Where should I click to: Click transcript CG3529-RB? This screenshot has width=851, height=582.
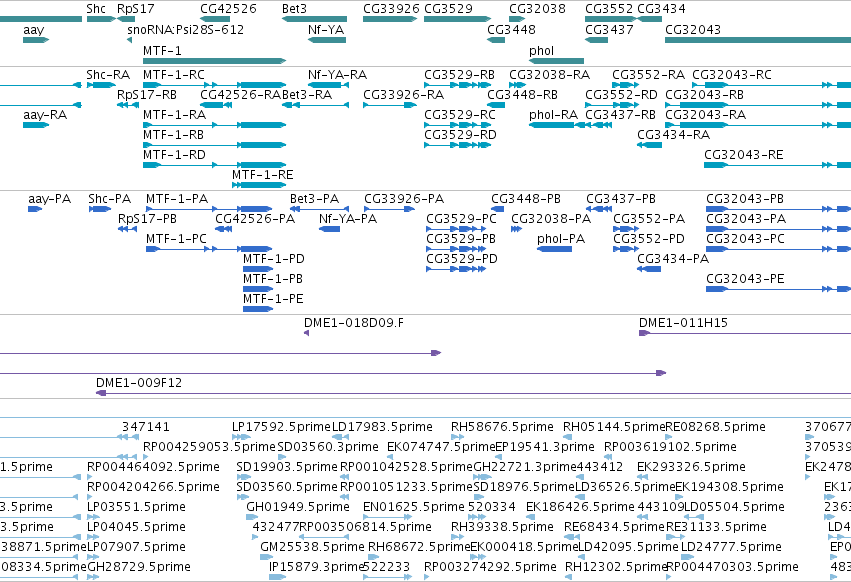[458, 85]
